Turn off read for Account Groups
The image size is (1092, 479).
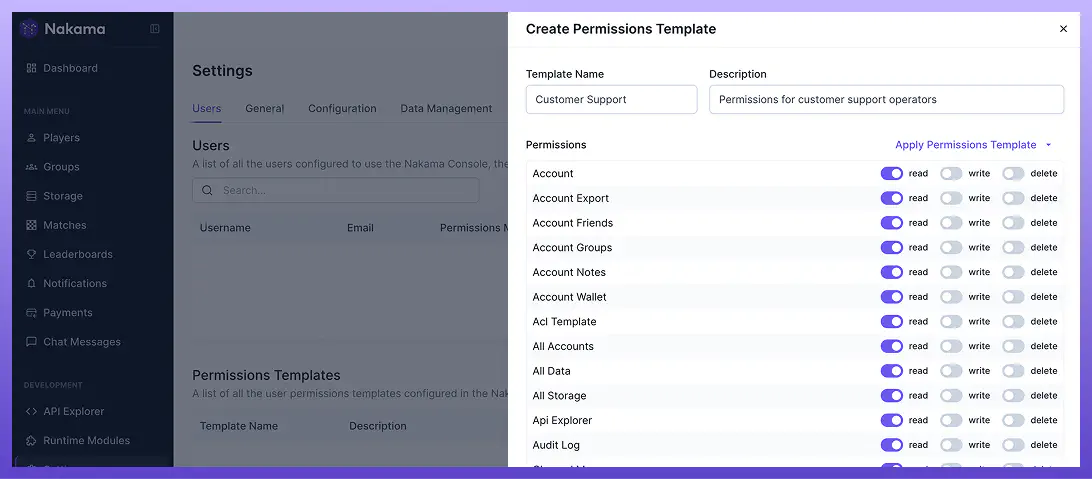(x=892, y=248)
